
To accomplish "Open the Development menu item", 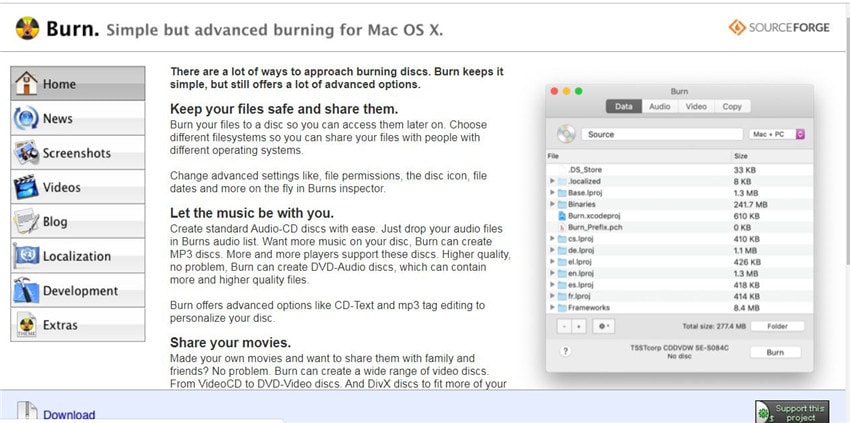I will pos(78,290).
